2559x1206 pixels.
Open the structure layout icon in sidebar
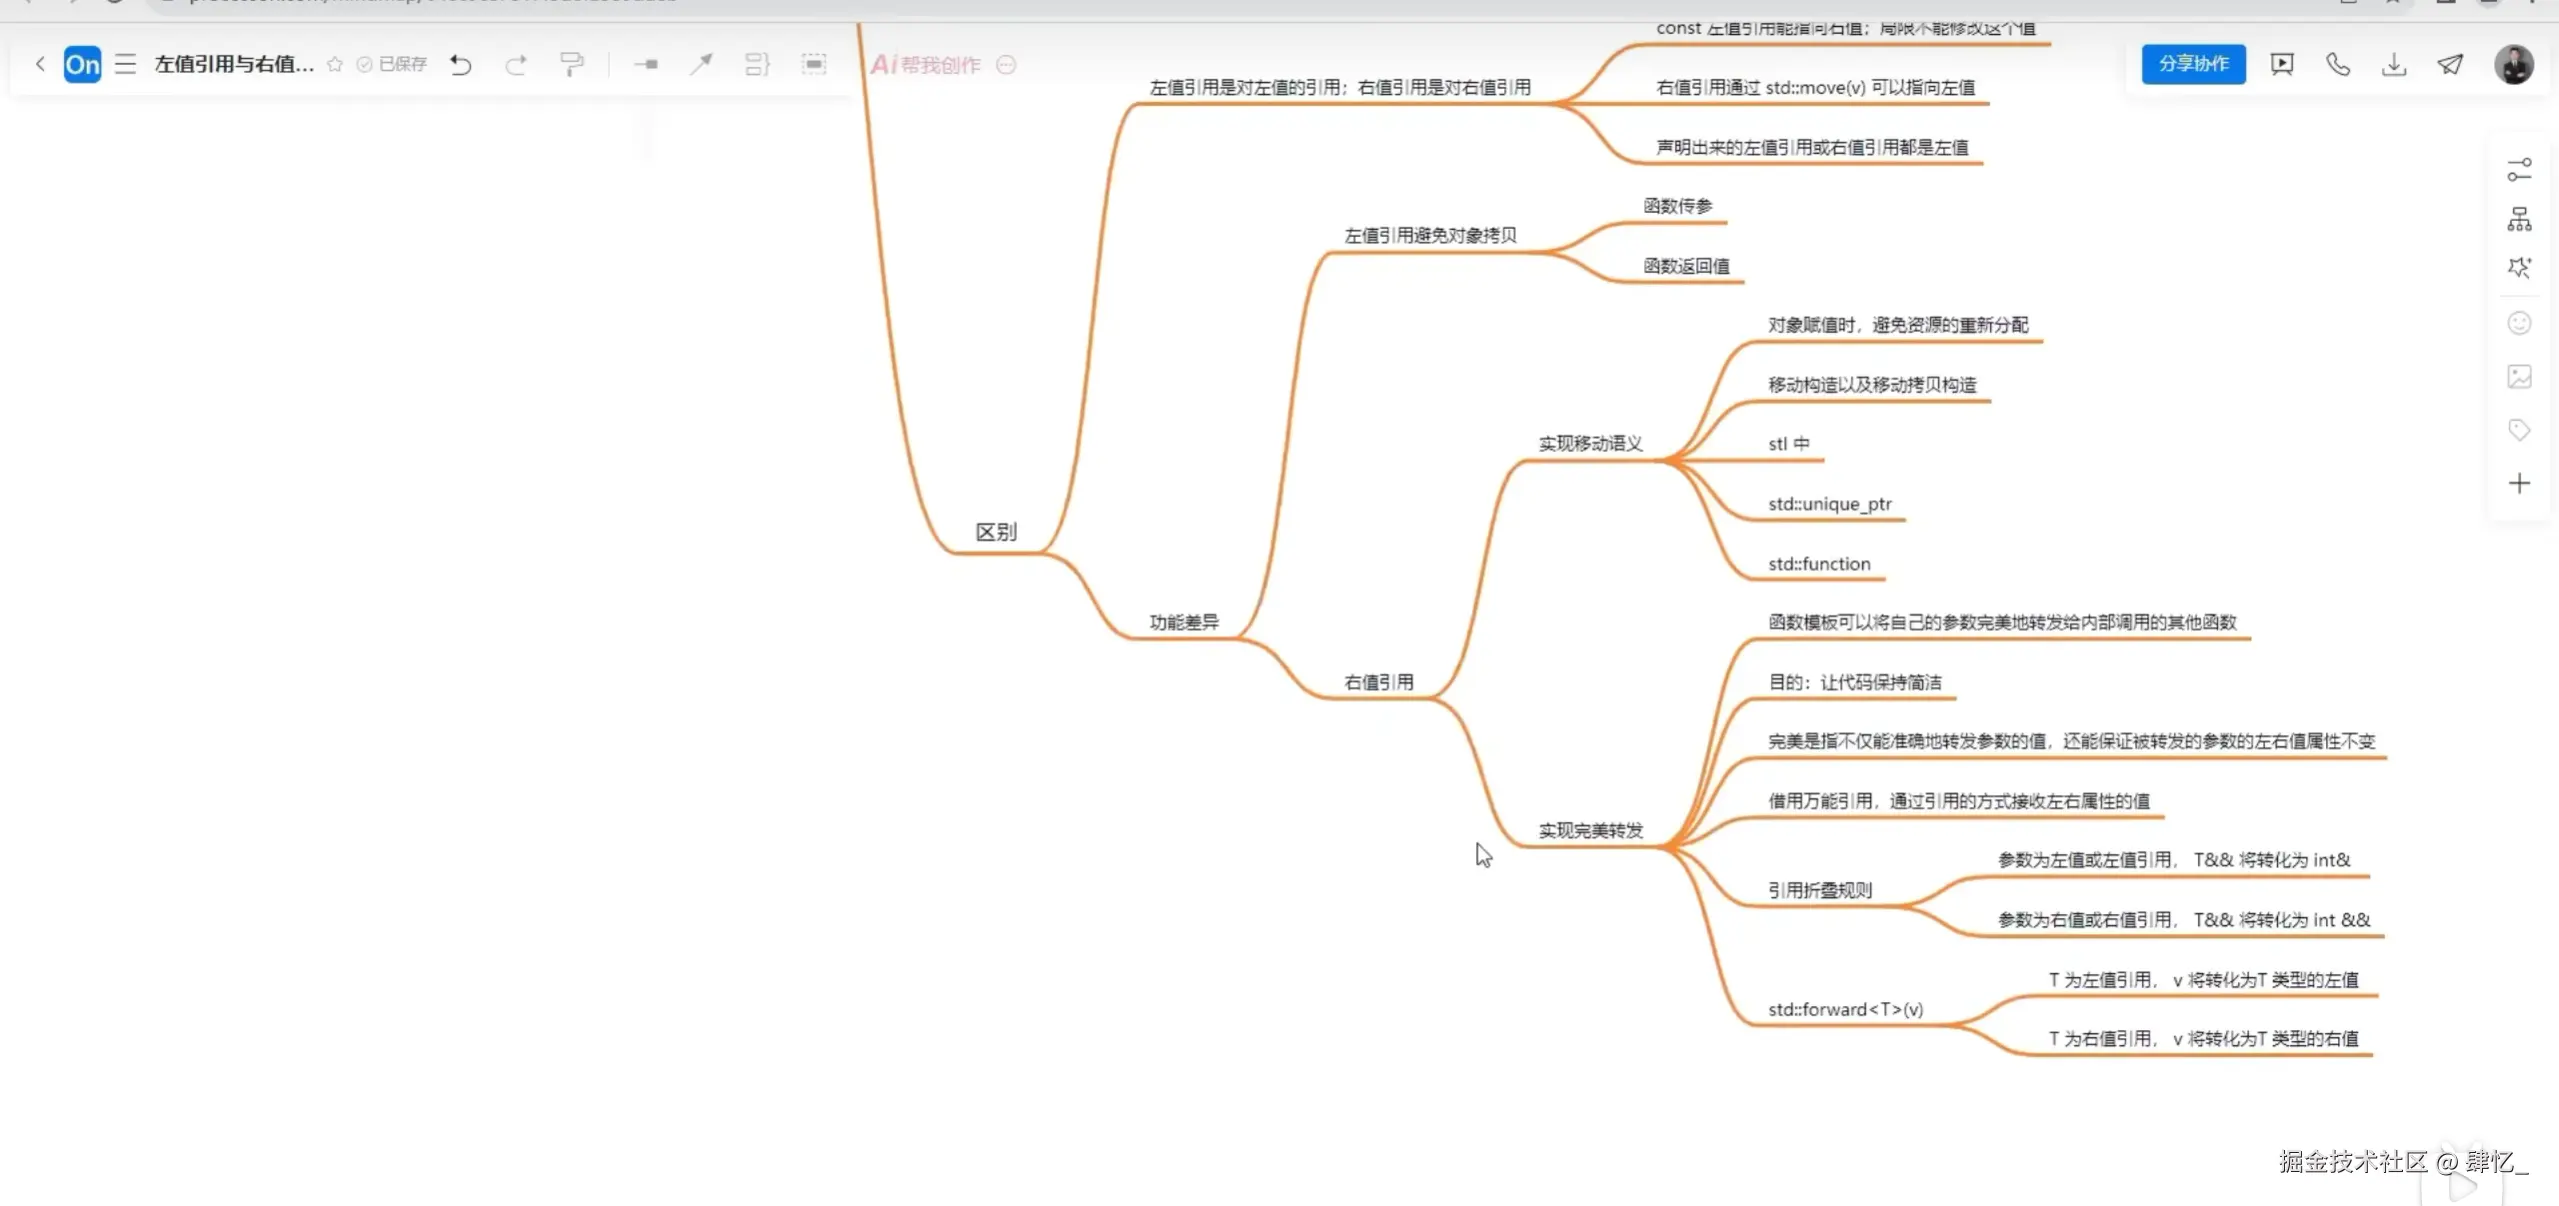tap(2519, 219)
